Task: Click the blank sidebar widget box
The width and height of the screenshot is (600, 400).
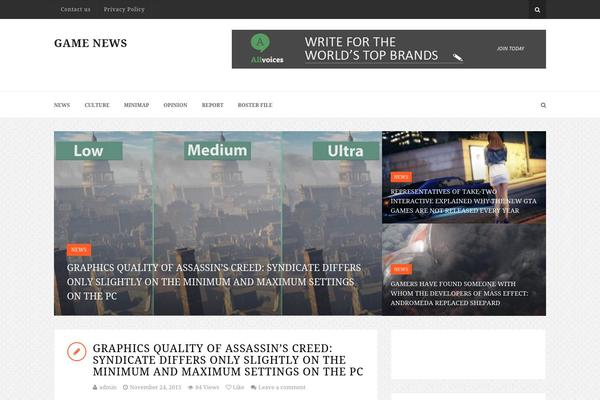Action: (468, 354)
